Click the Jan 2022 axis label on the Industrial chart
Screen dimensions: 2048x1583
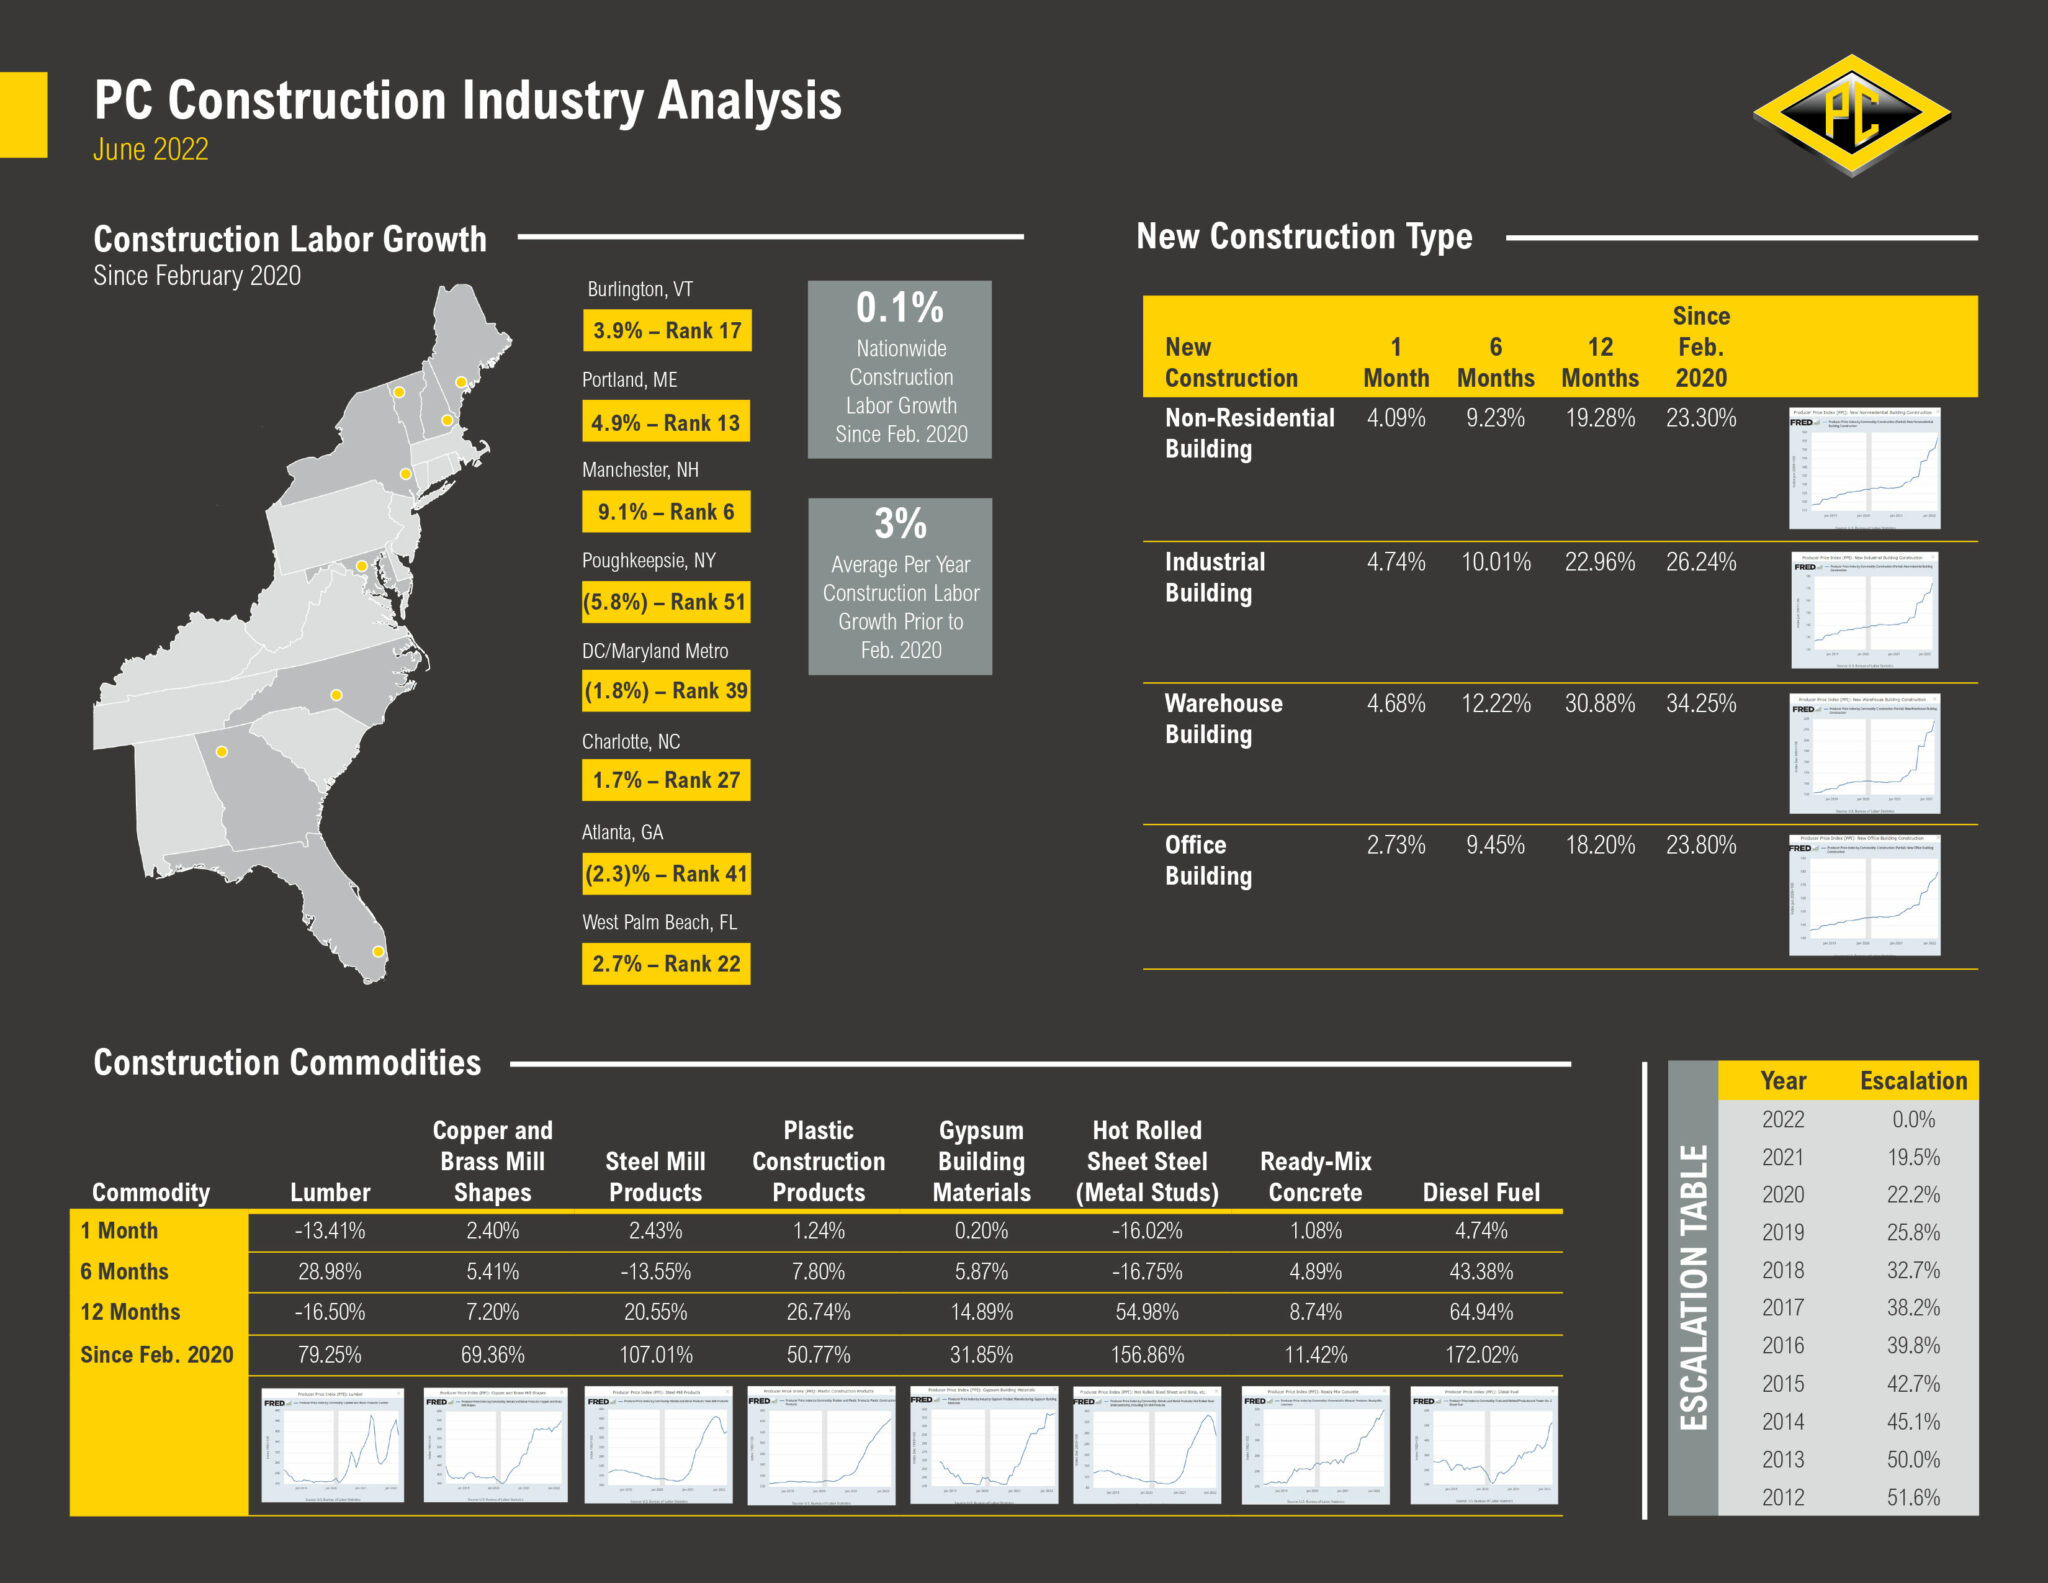(x=1927, y=653)
